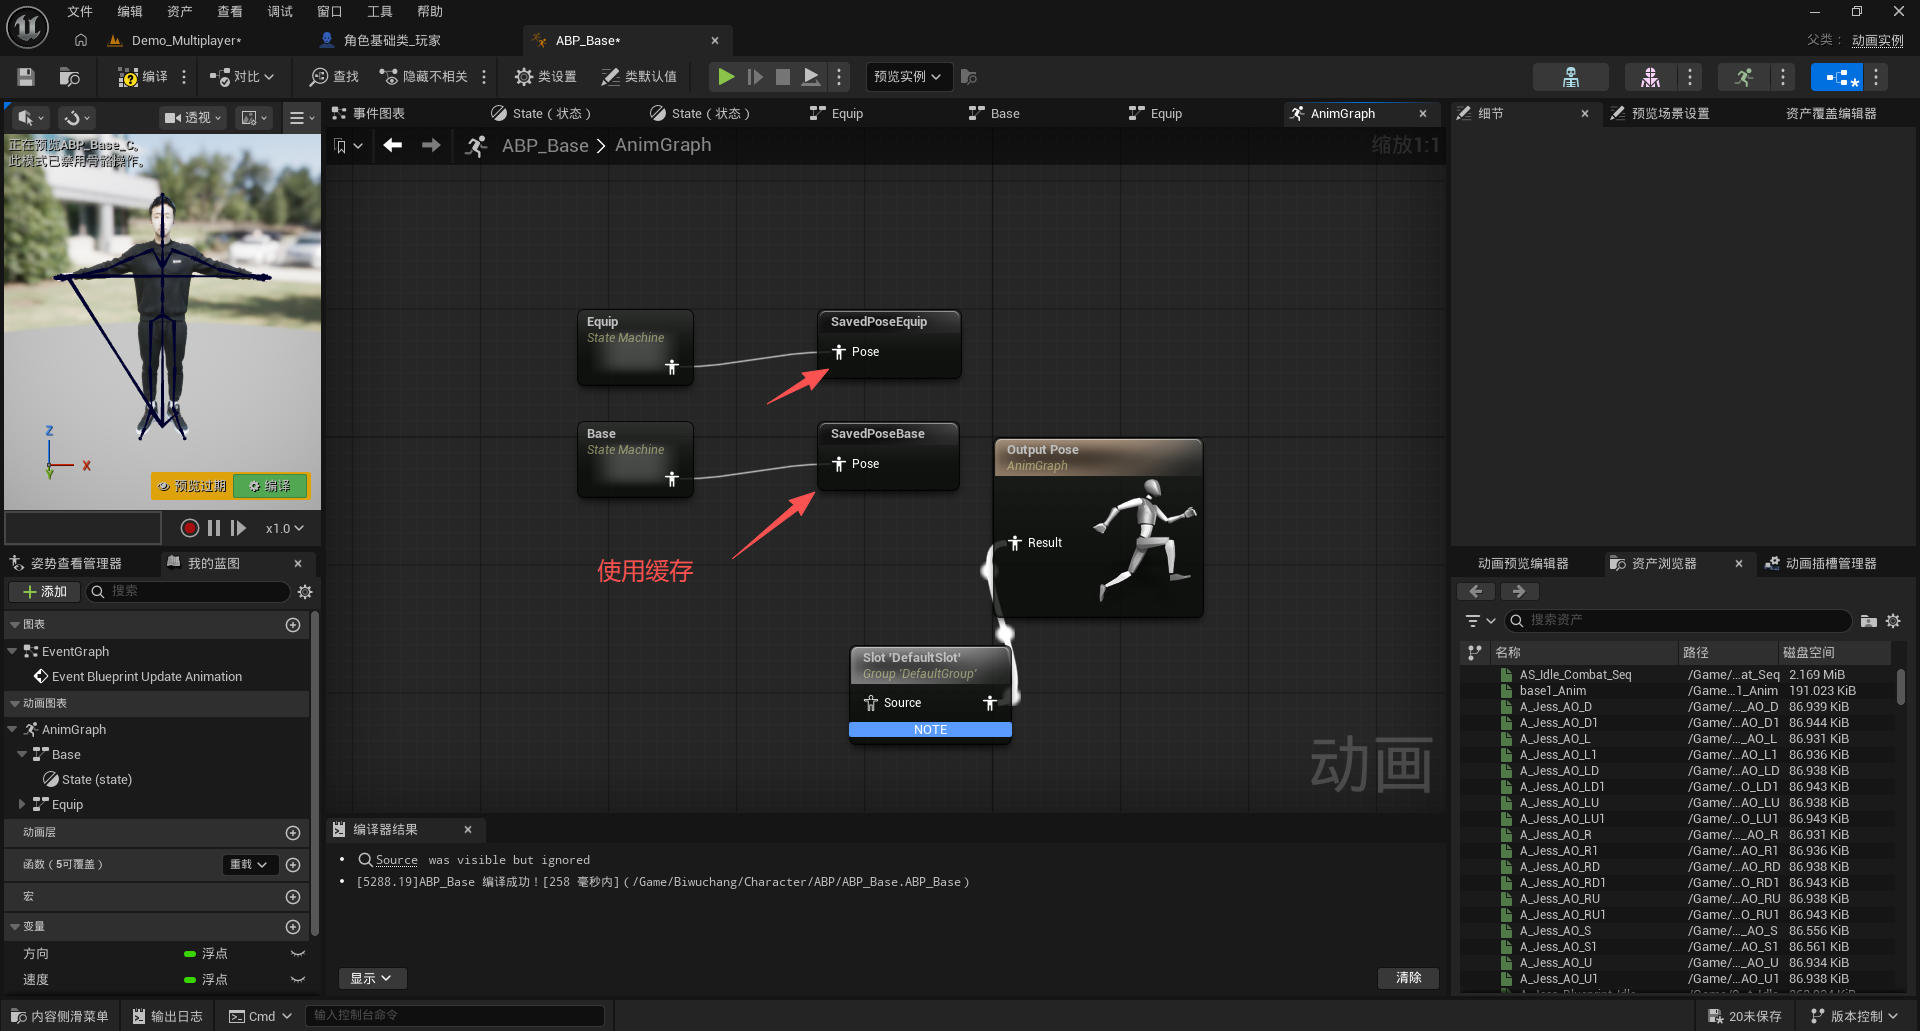Click the console command input field
This screenshot has height=1031, width=1920.
tap(455, 1016)
